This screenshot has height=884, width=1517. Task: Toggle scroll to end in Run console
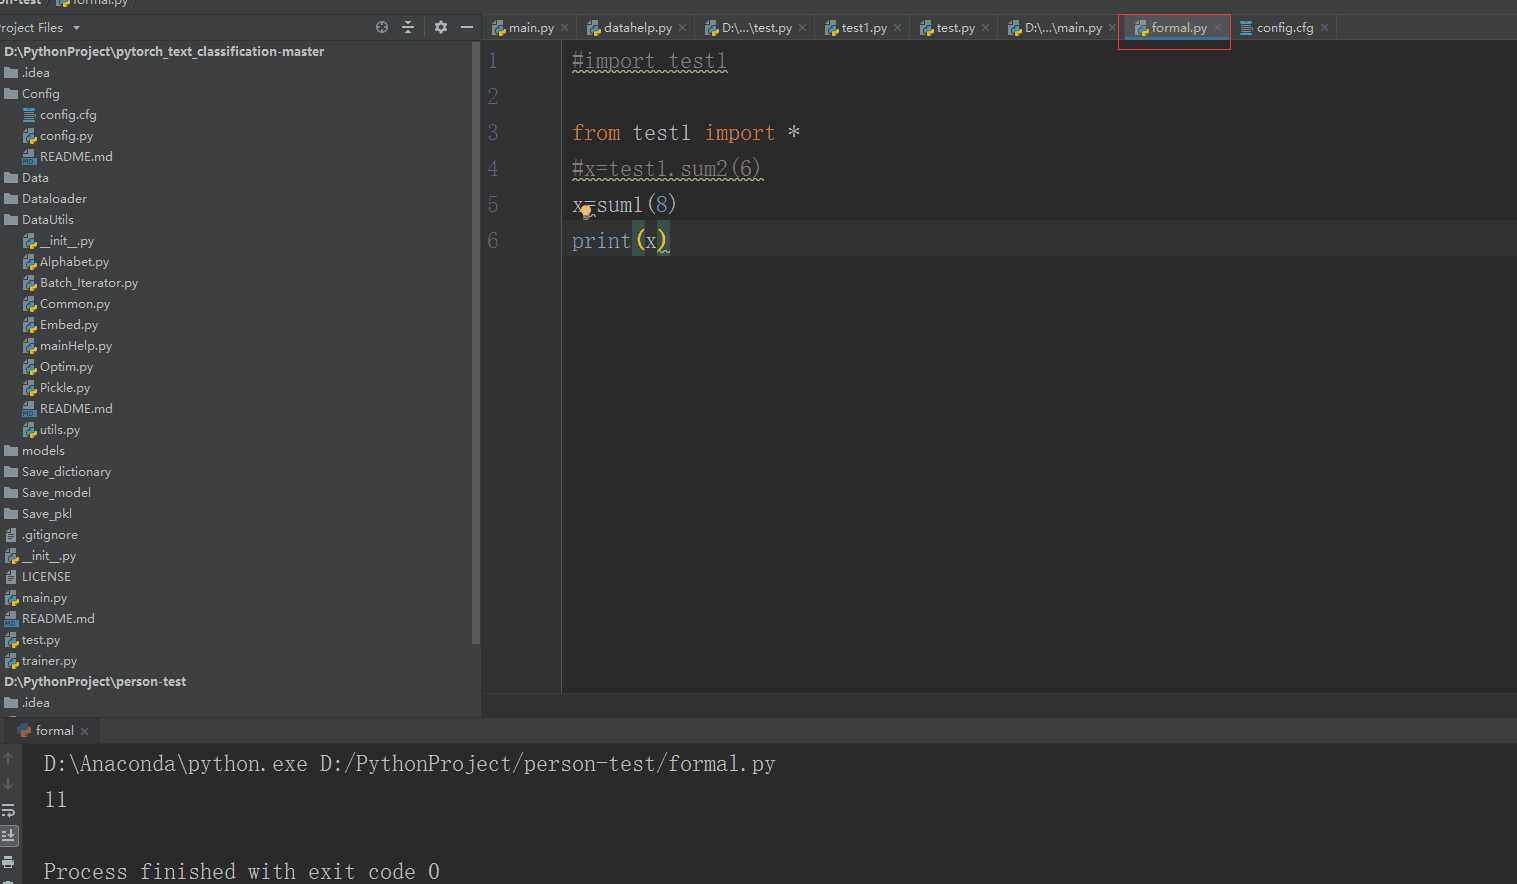pyautogui.click(x=8, y=835)
